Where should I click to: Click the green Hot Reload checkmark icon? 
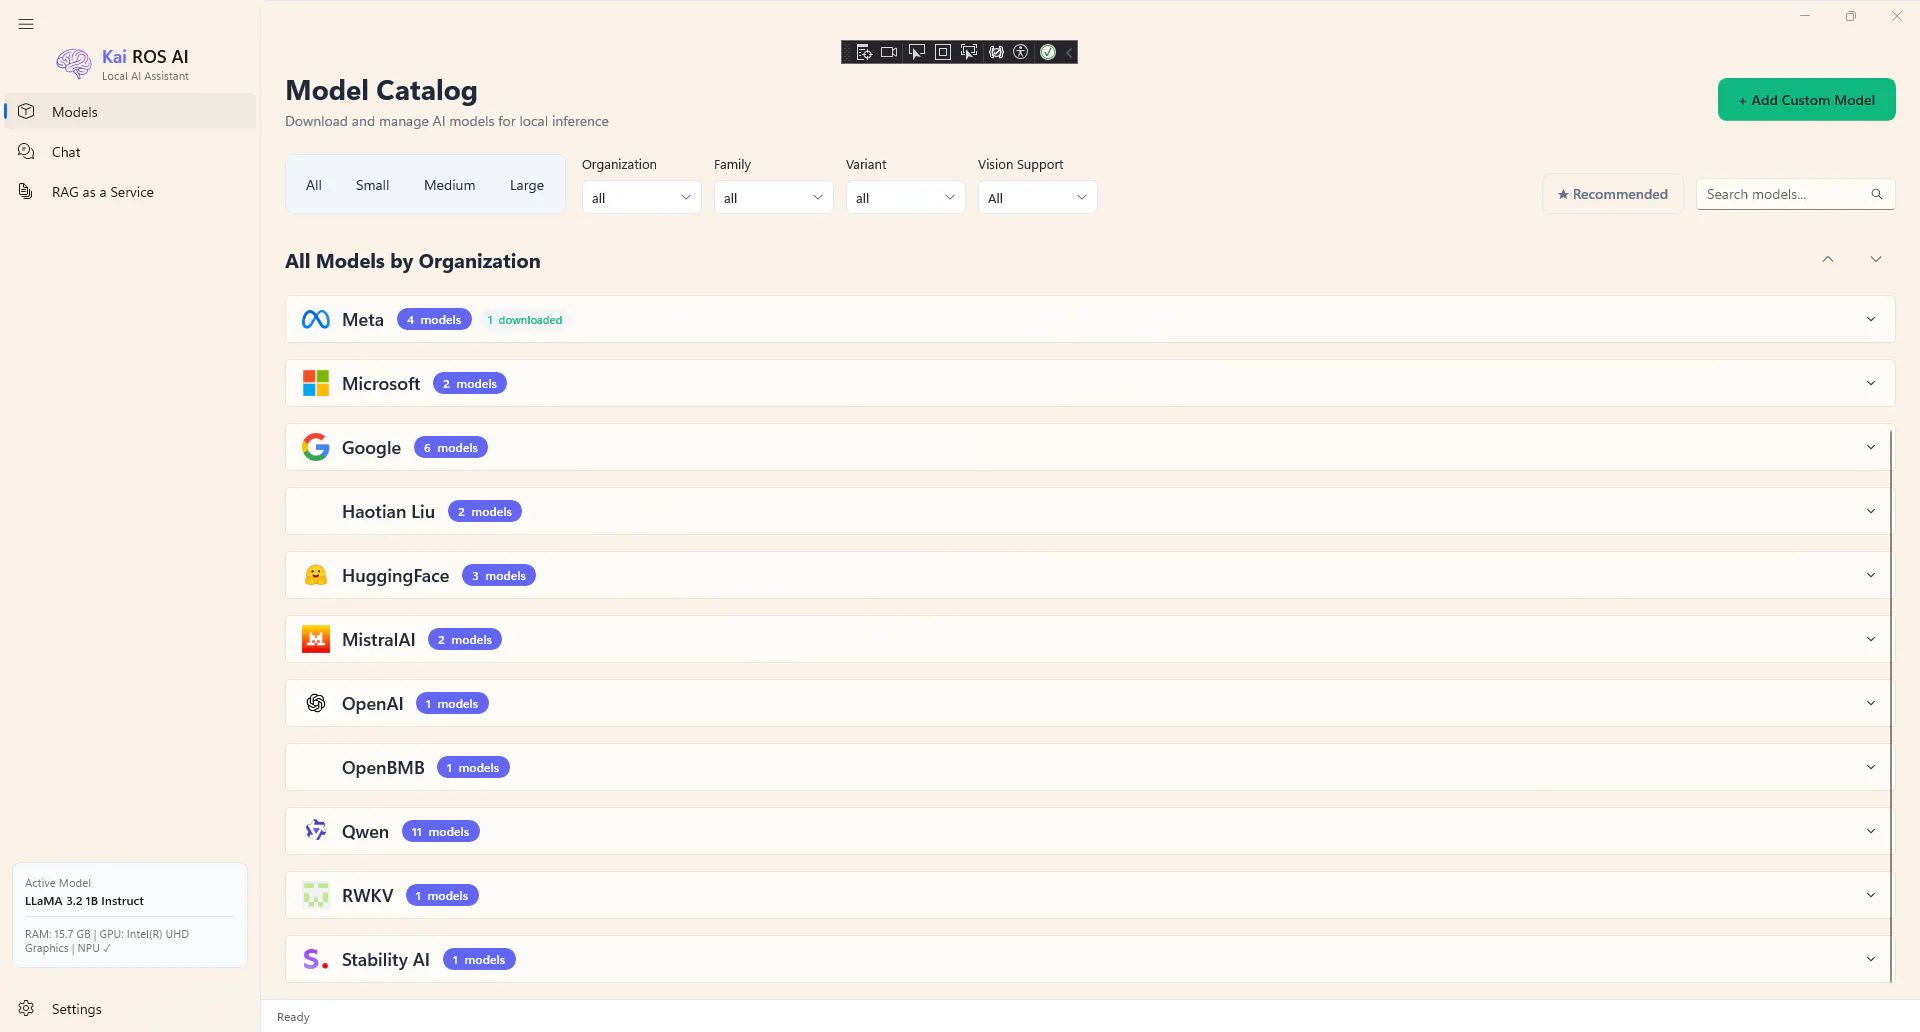pyautogui.click(x=1048, y=52)
